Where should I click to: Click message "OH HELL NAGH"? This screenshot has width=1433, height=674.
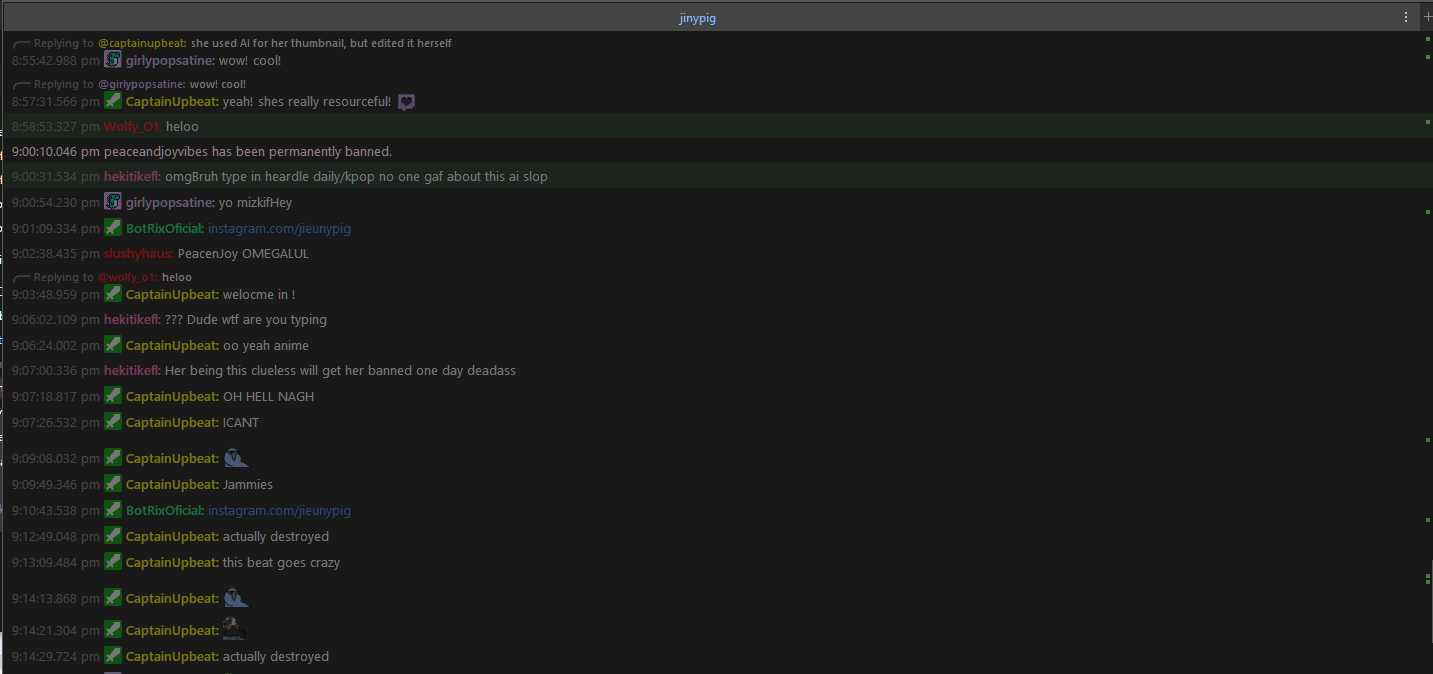268,397
